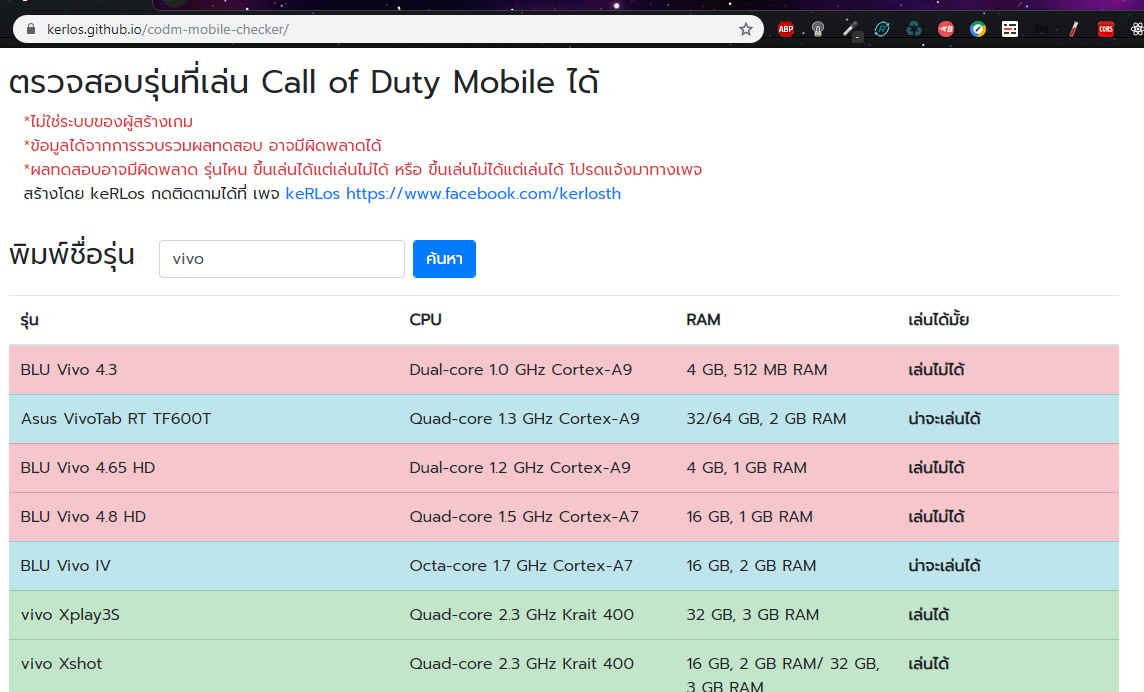Viewport: 1144px width, 692px height.
Task: Select the BLU Vivo 4.65 HD cell
Action: 88,467
